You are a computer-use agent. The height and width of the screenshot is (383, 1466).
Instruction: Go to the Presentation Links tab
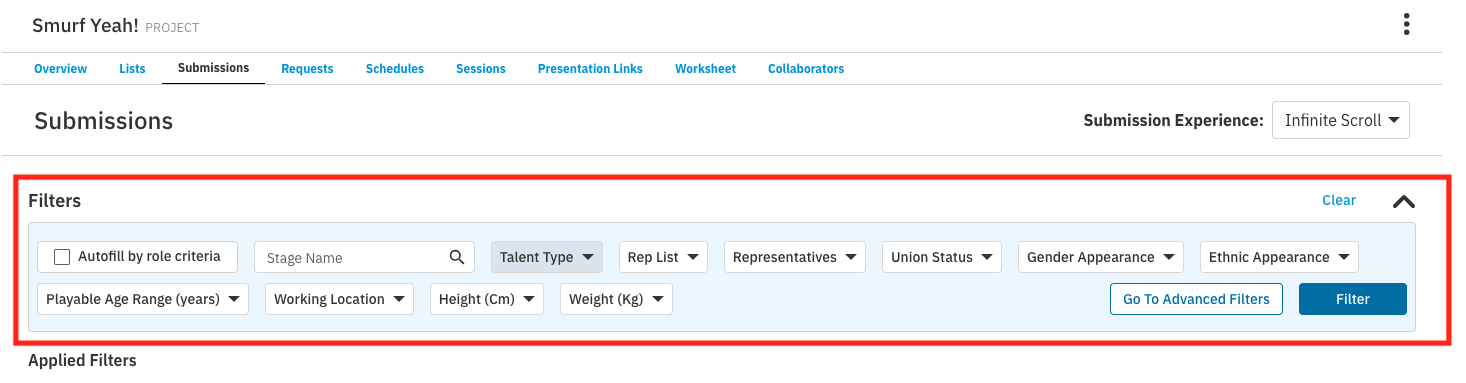(590, 69)
